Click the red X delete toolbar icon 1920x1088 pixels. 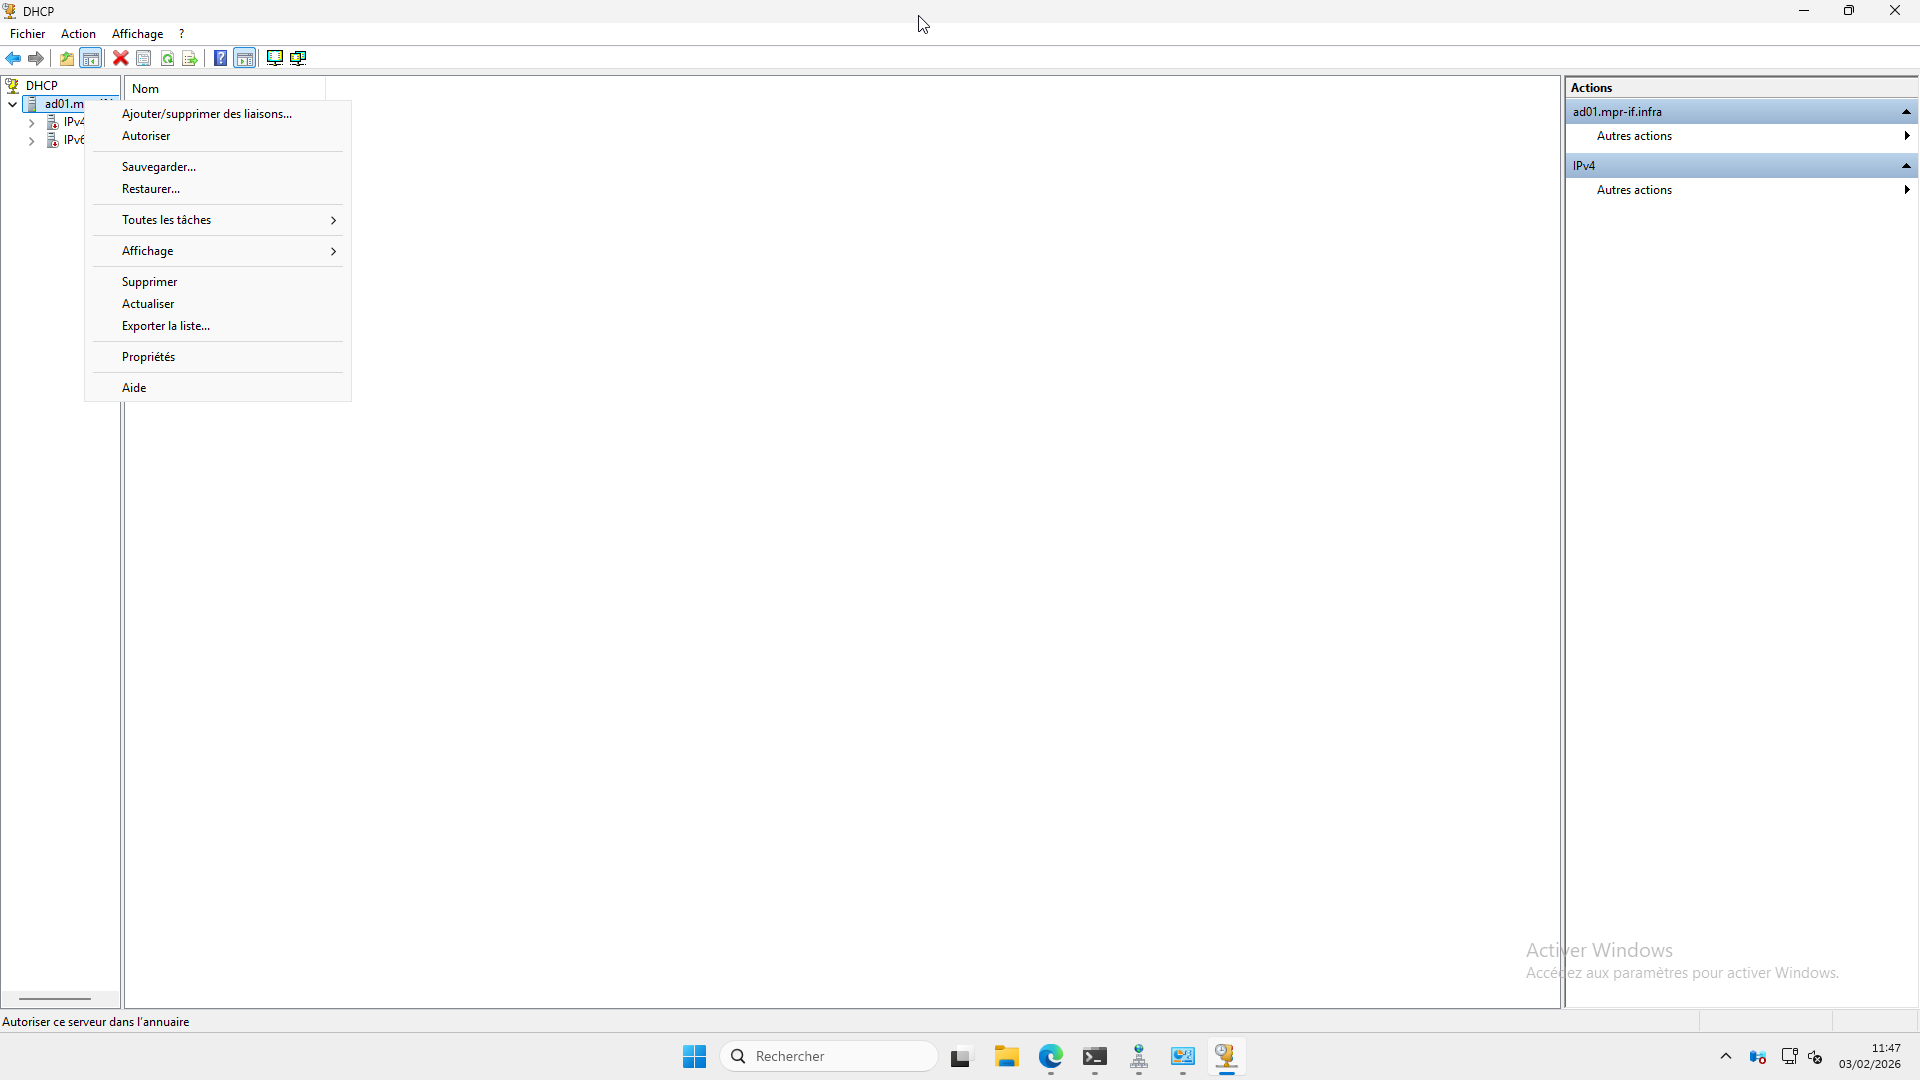(120, 58)
